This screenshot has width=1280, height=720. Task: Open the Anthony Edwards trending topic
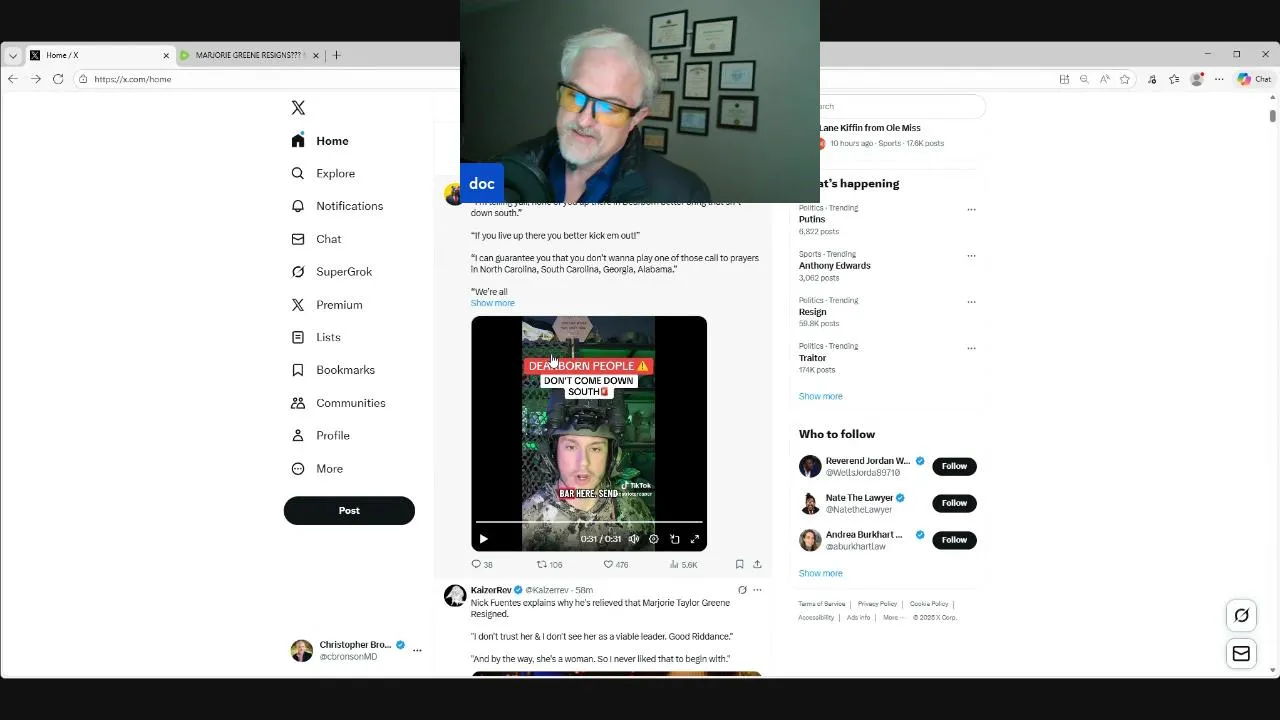(835, 266)
